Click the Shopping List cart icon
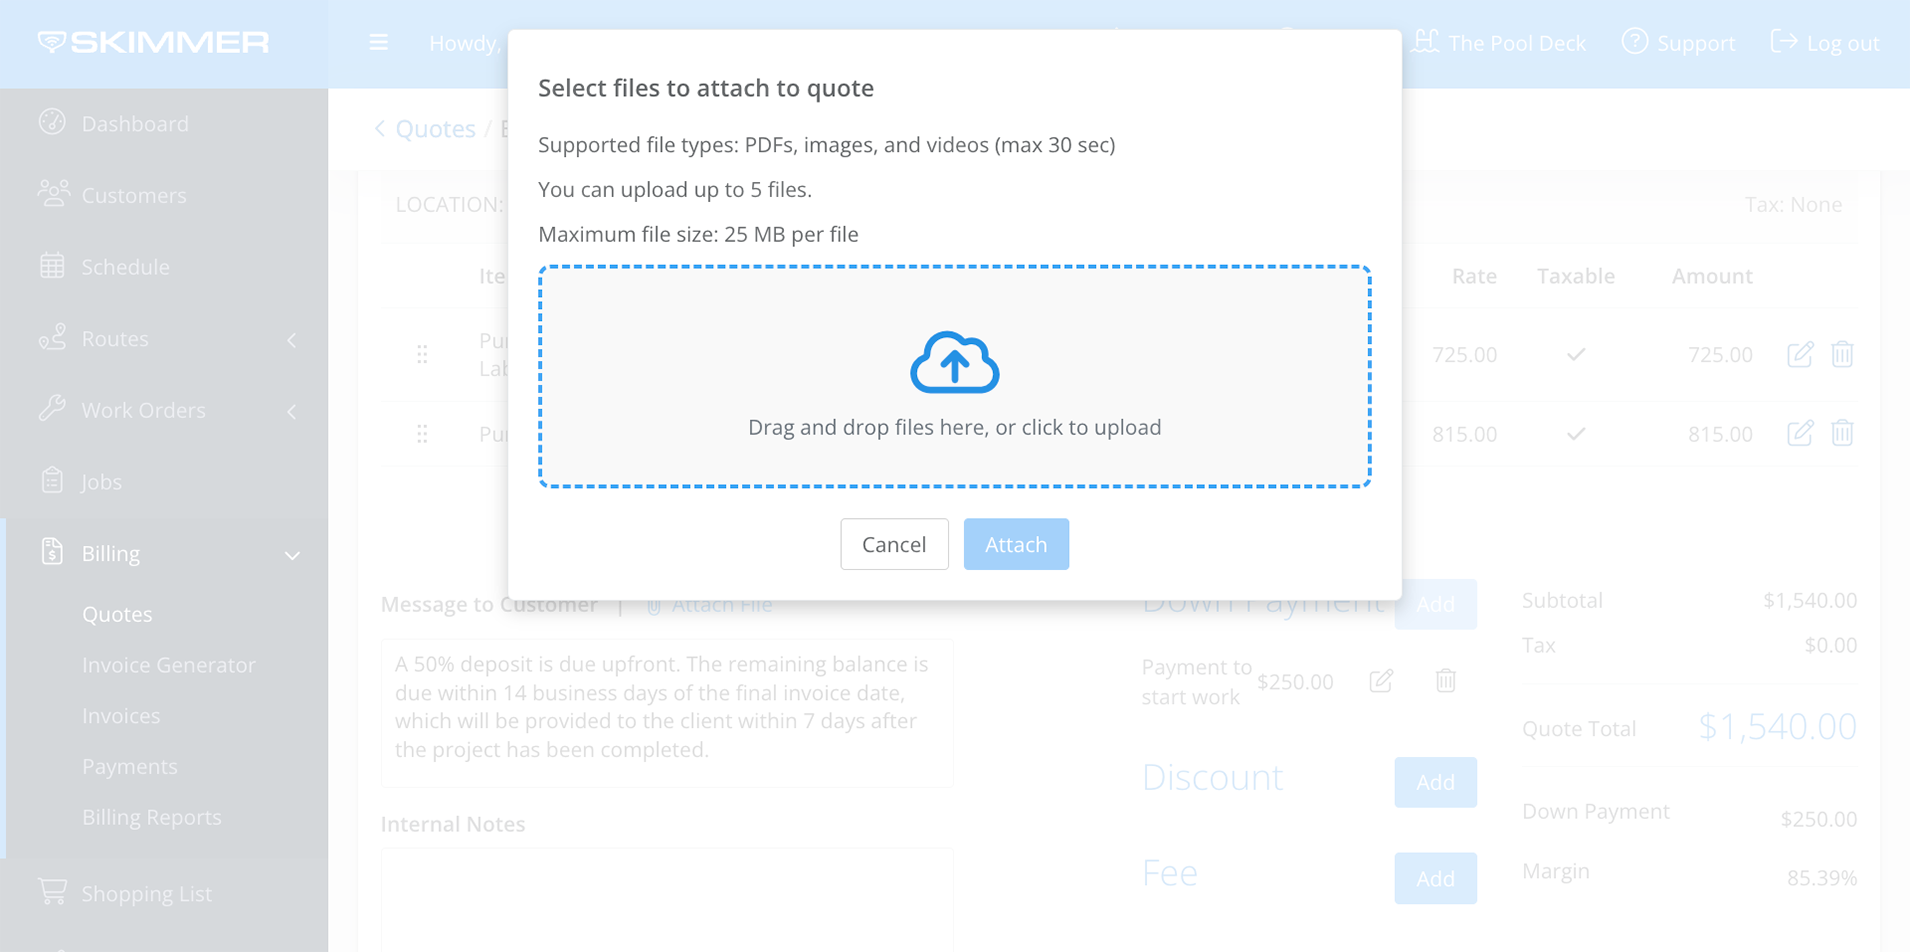 click(x=52, y=891)
